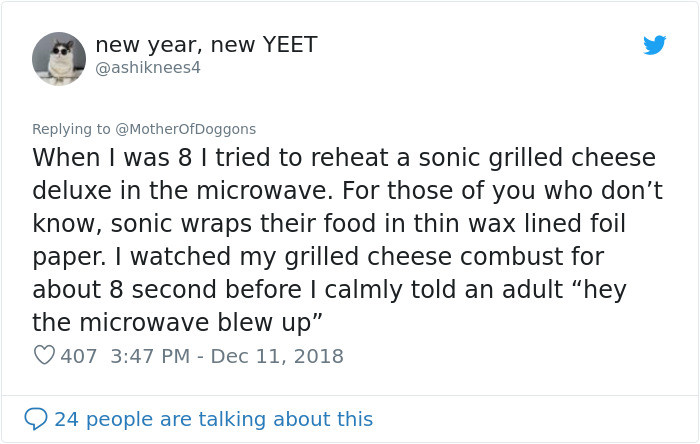Click the Twitter bird logo

pos(654,45)
